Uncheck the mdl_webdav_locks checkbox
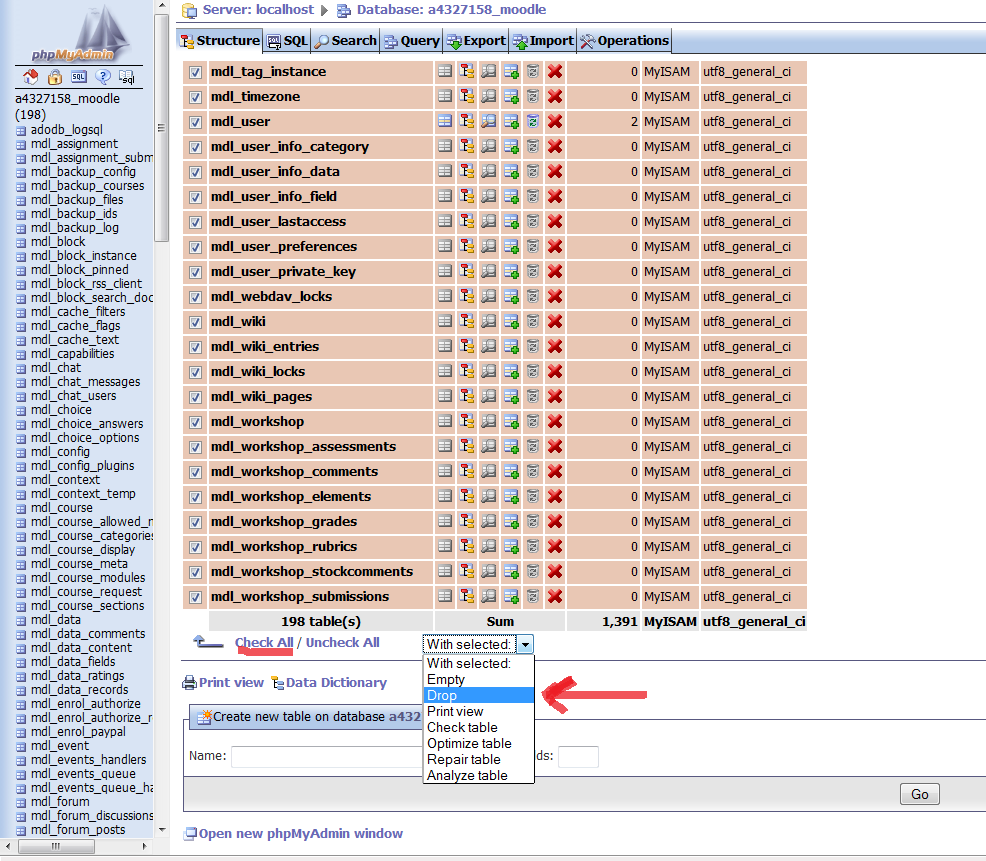This screenshot has height=861, width=986. [x=196, y=297]
